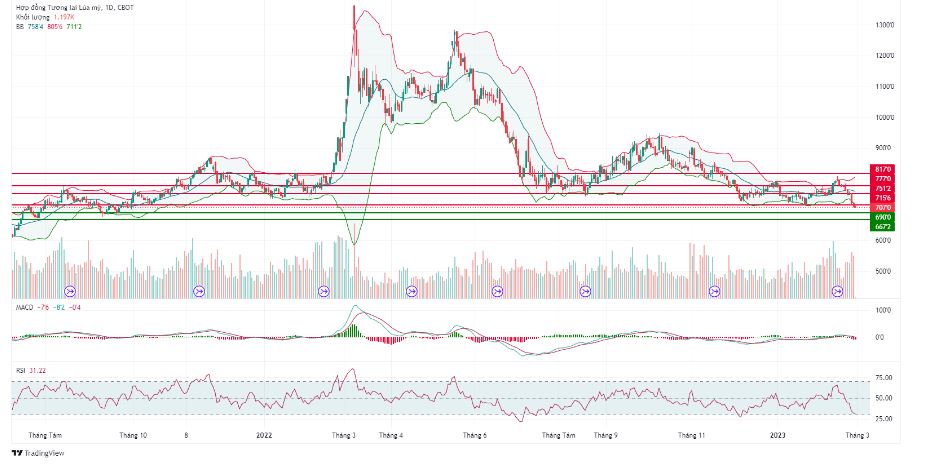The image size is (925, 467).
Task: Click the '2022' time axis label
Action: click(x=264, y=435)
